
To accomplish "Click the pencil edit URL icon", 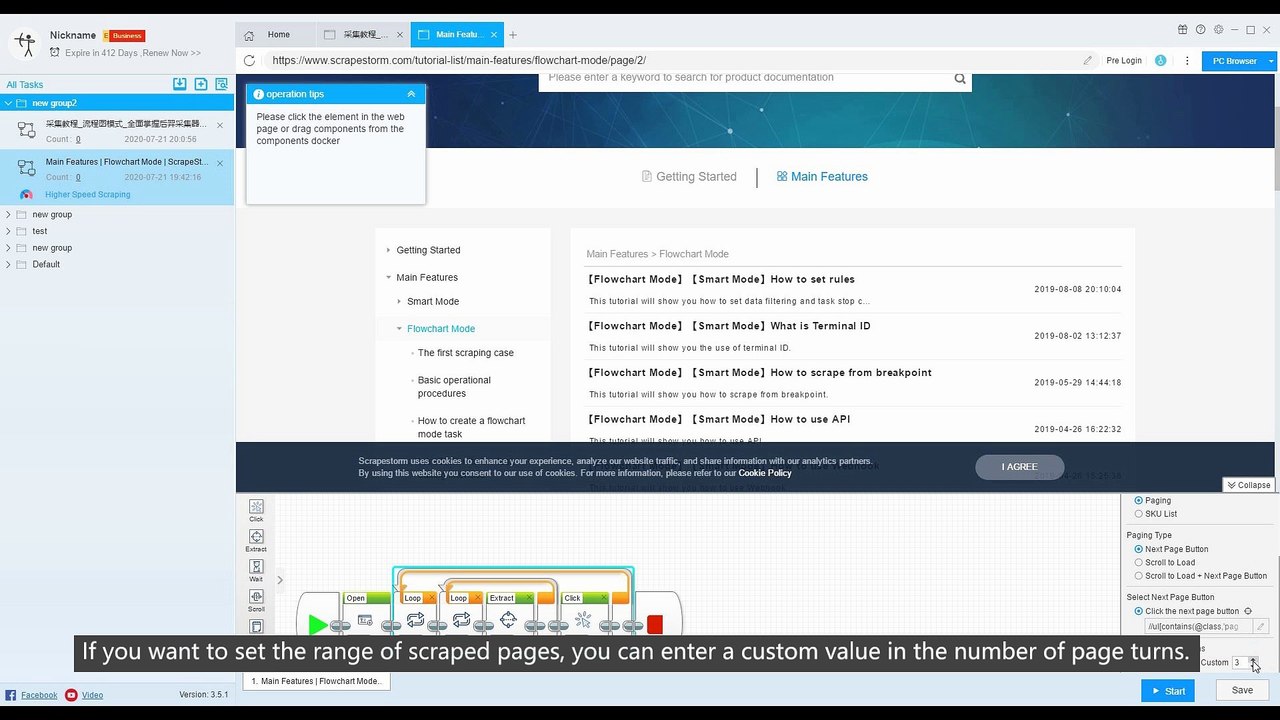I will [x=1088, y=60].
